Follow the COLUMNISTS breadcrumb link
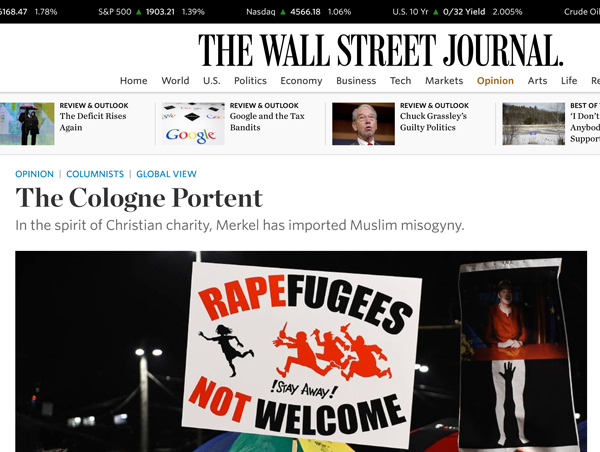This screenshot has height=452, width=600. pos(95,174)
